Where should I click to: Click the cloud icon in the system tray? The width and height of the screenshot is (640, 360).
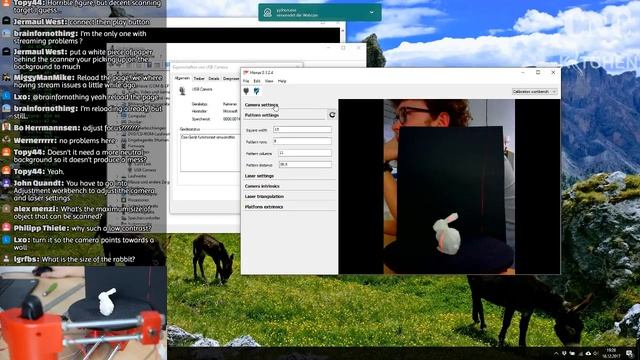588,353
